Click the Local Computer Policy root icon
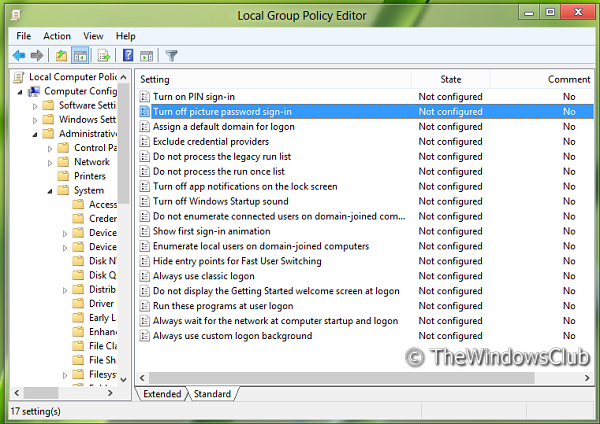The height and width of the screenshot is (424, 600). 18,77
